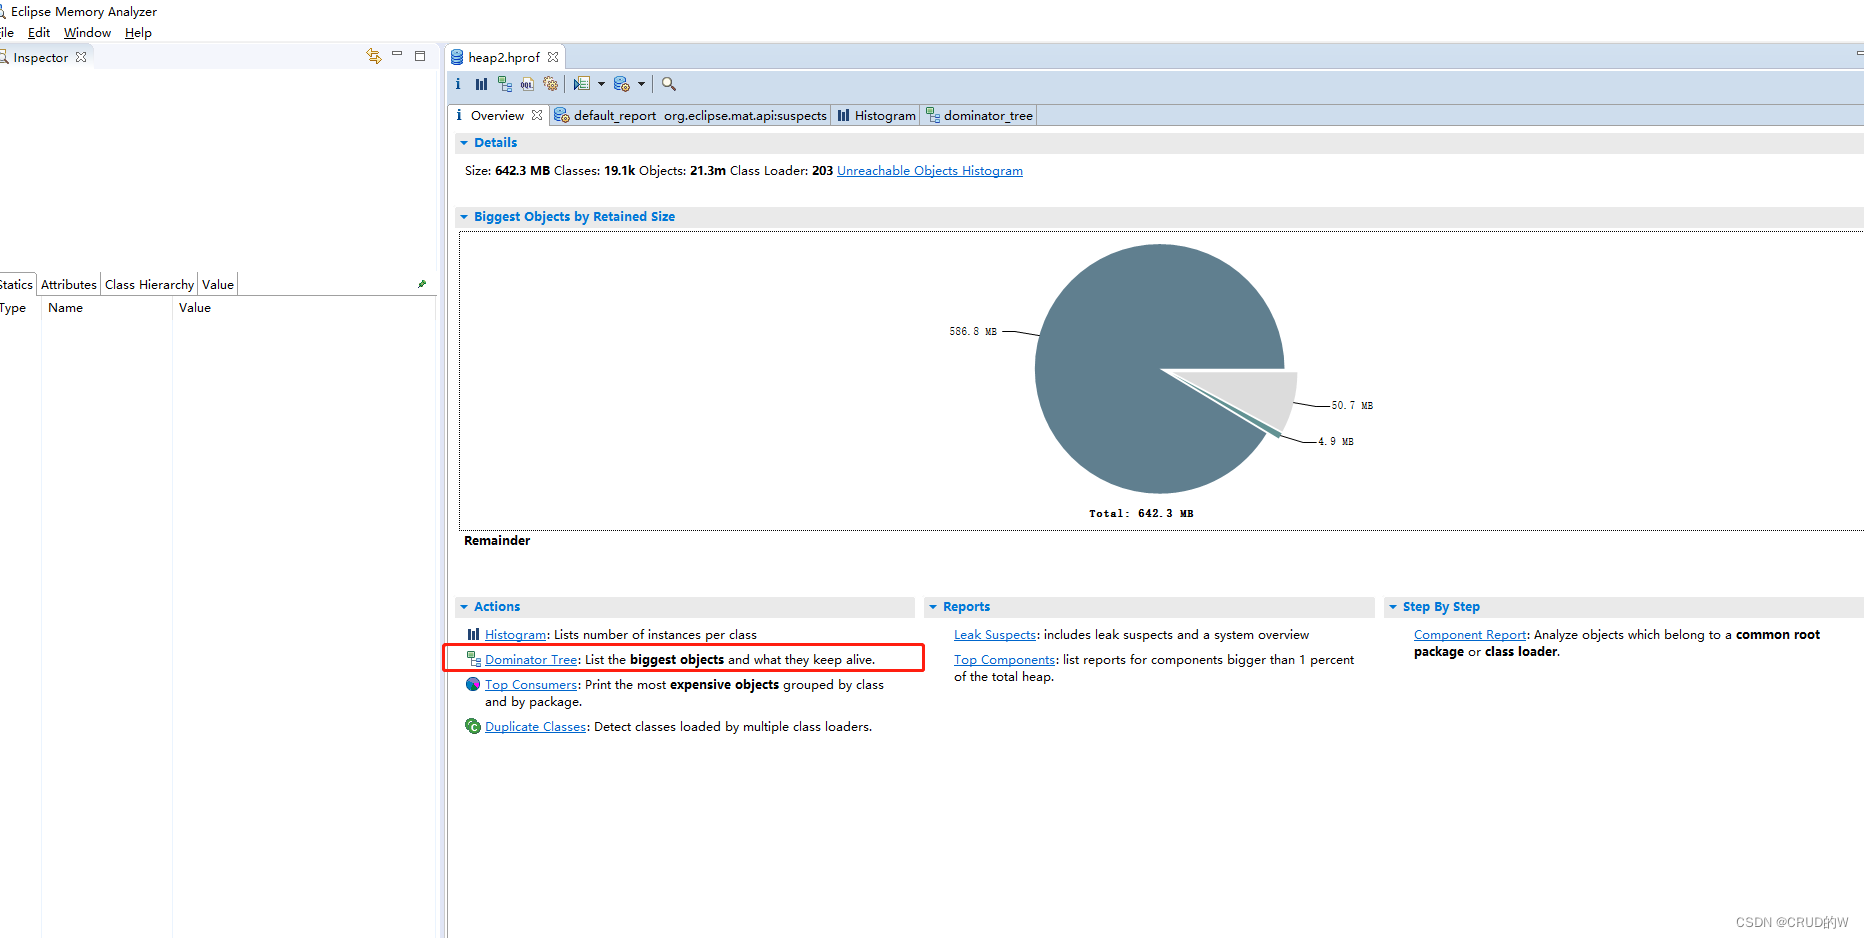The width and height of the screenshot is (1864, 938).
Task: Click the 'Total: 642.3 MB' chart label
Action: 1141,514
